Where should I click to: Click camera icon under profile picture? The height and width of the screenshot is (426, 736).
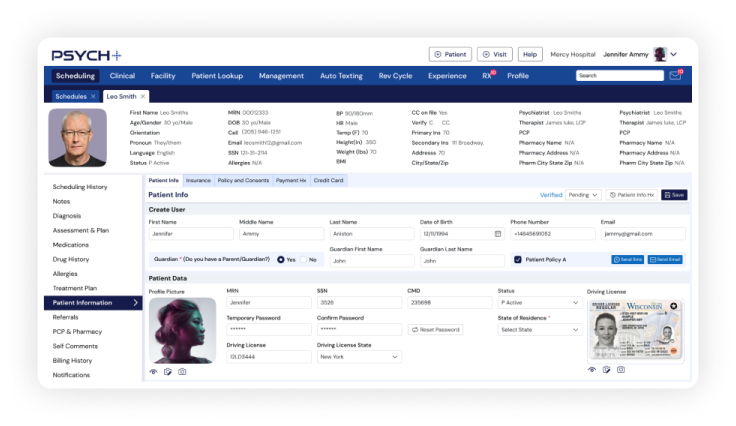(x=182, y=371)
